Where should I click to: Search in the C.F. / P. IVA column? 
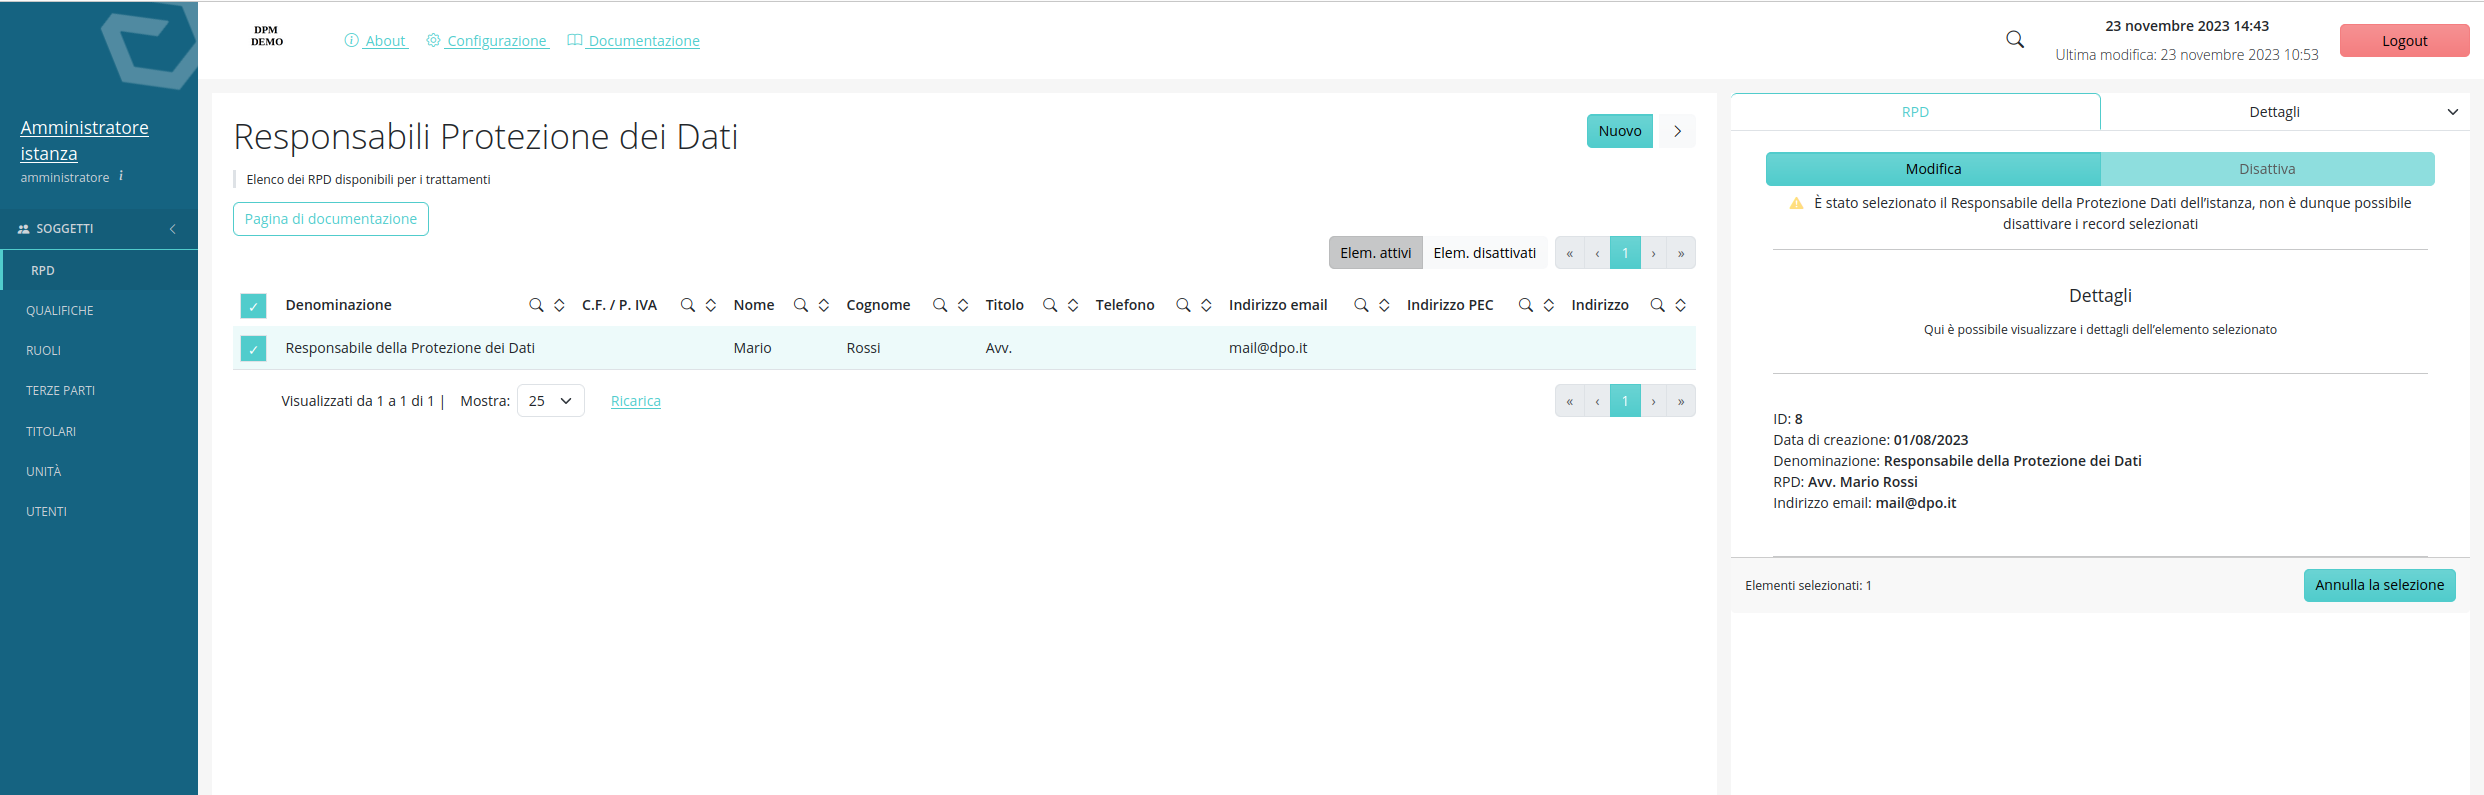tap(688, 305)
